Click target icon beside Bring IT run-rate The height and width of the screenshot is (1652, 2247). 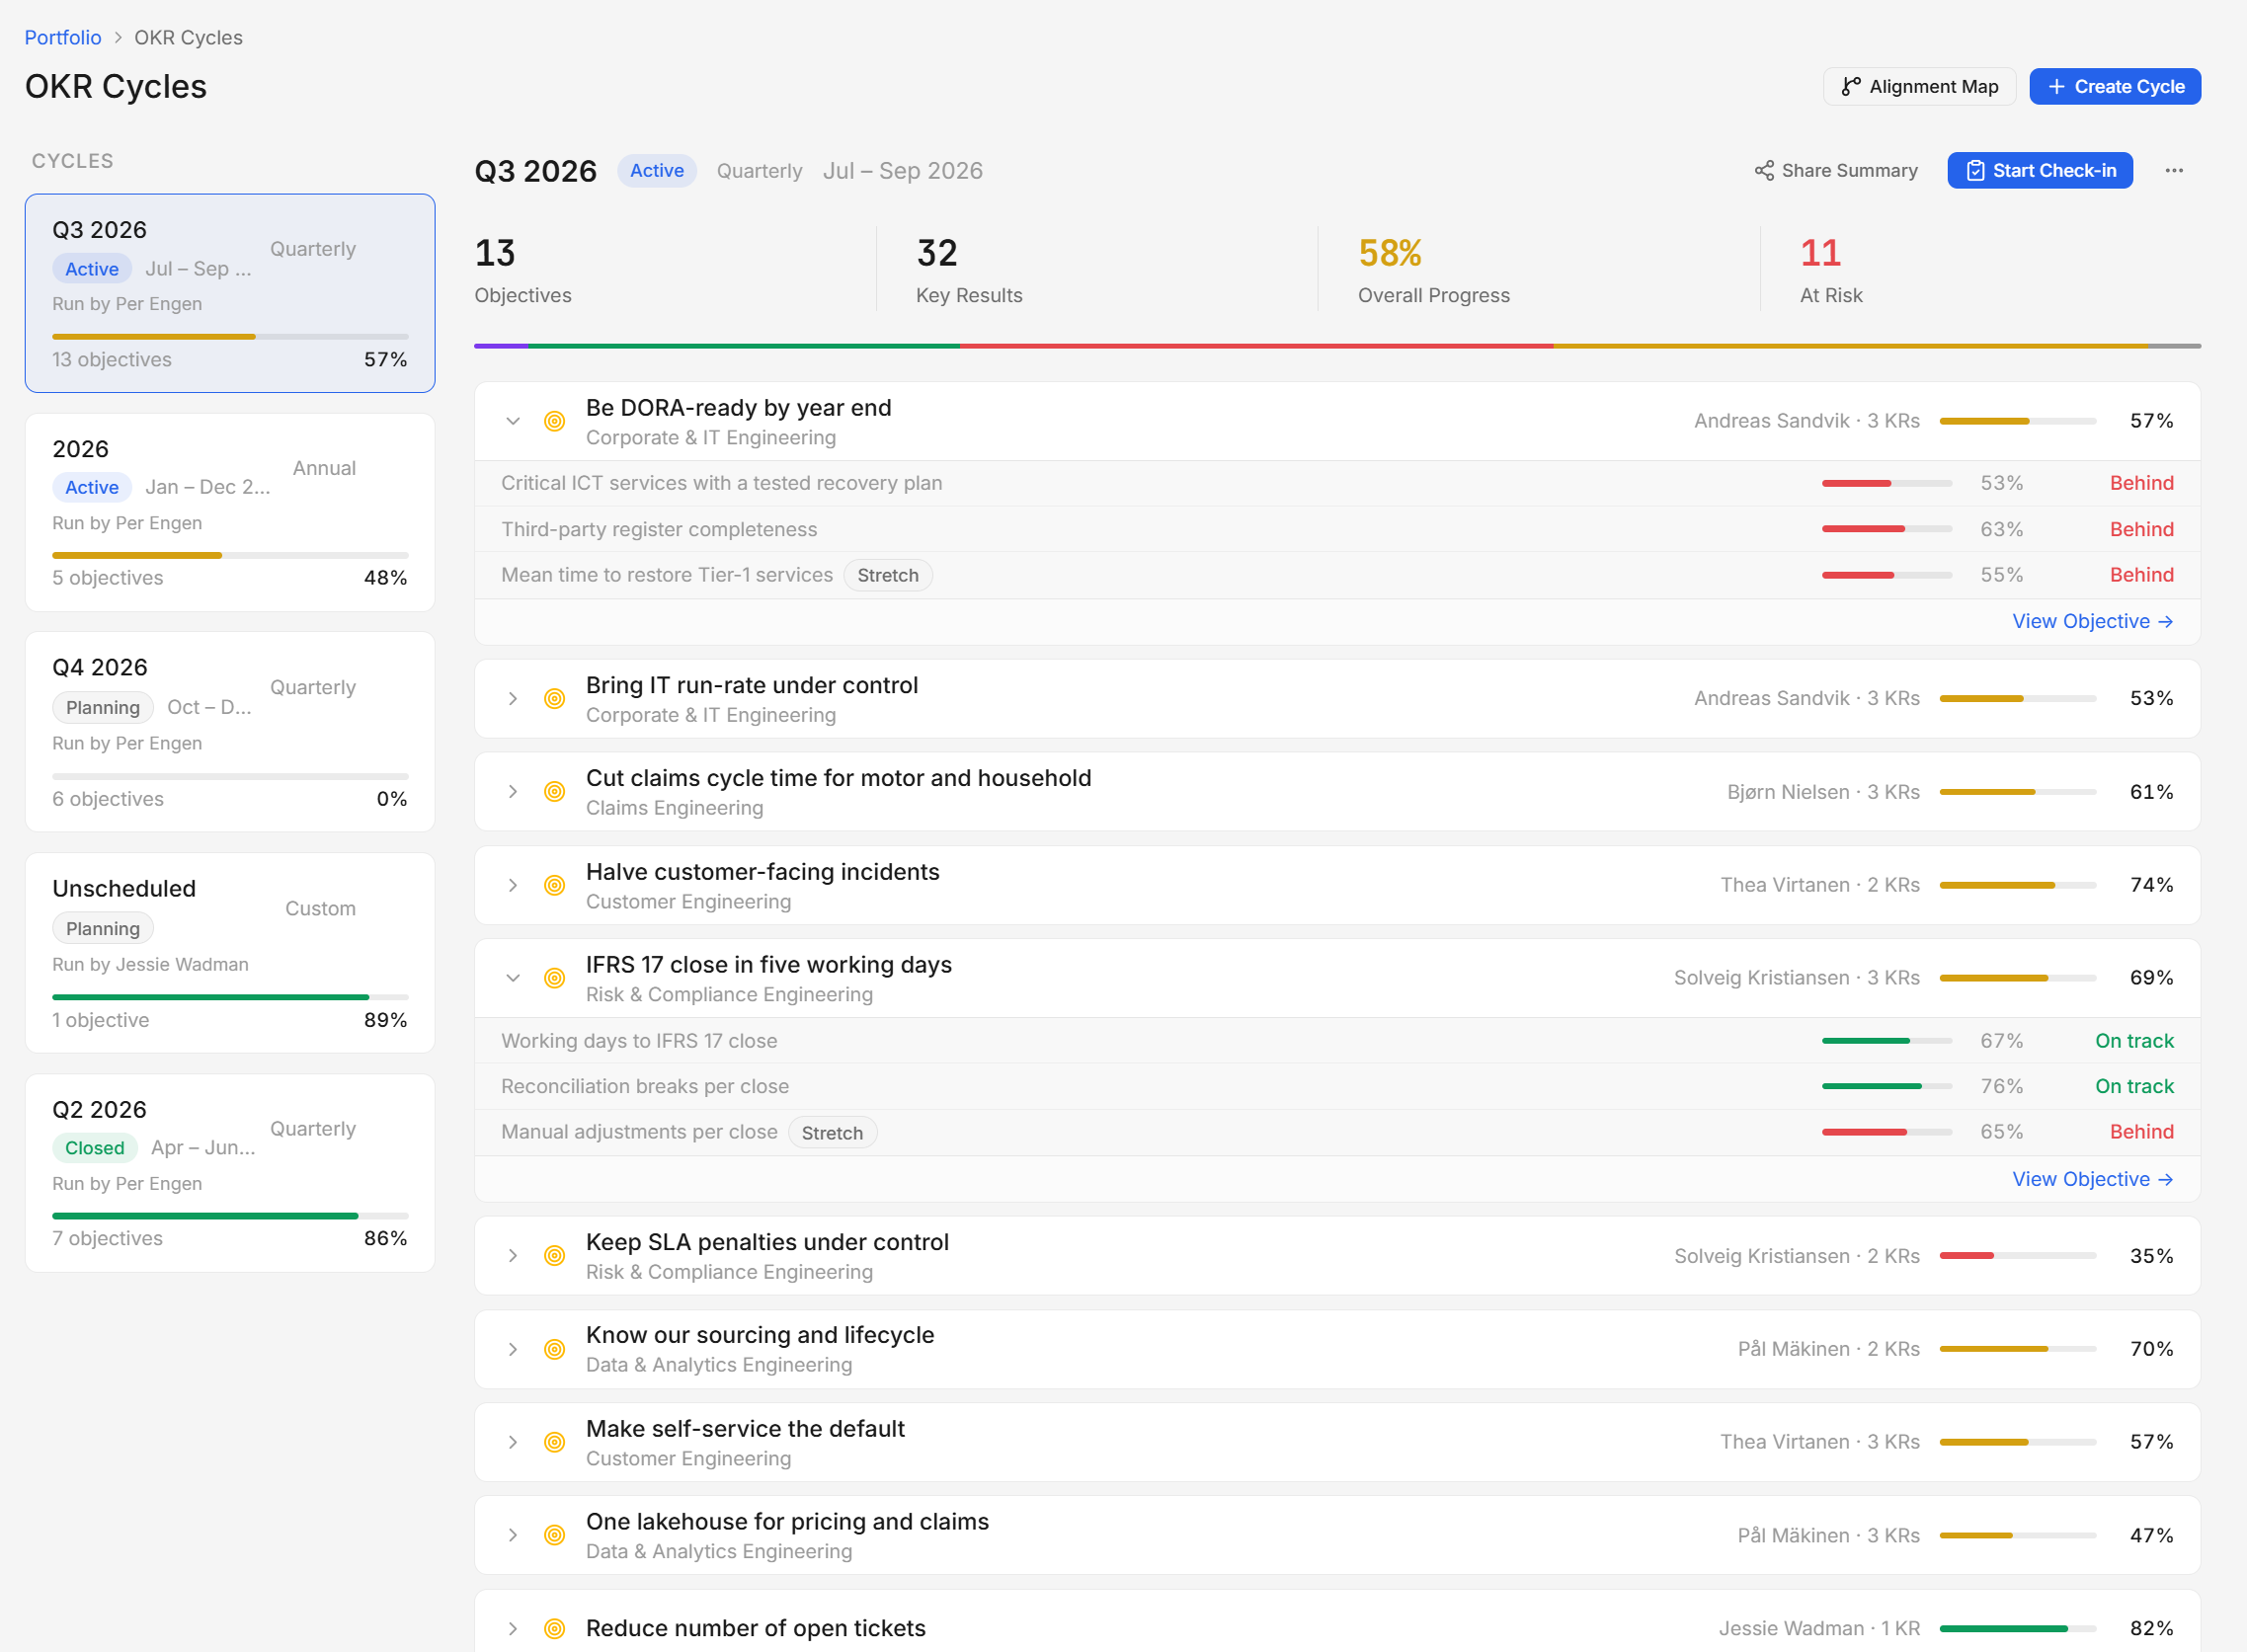tap(554, 699)
